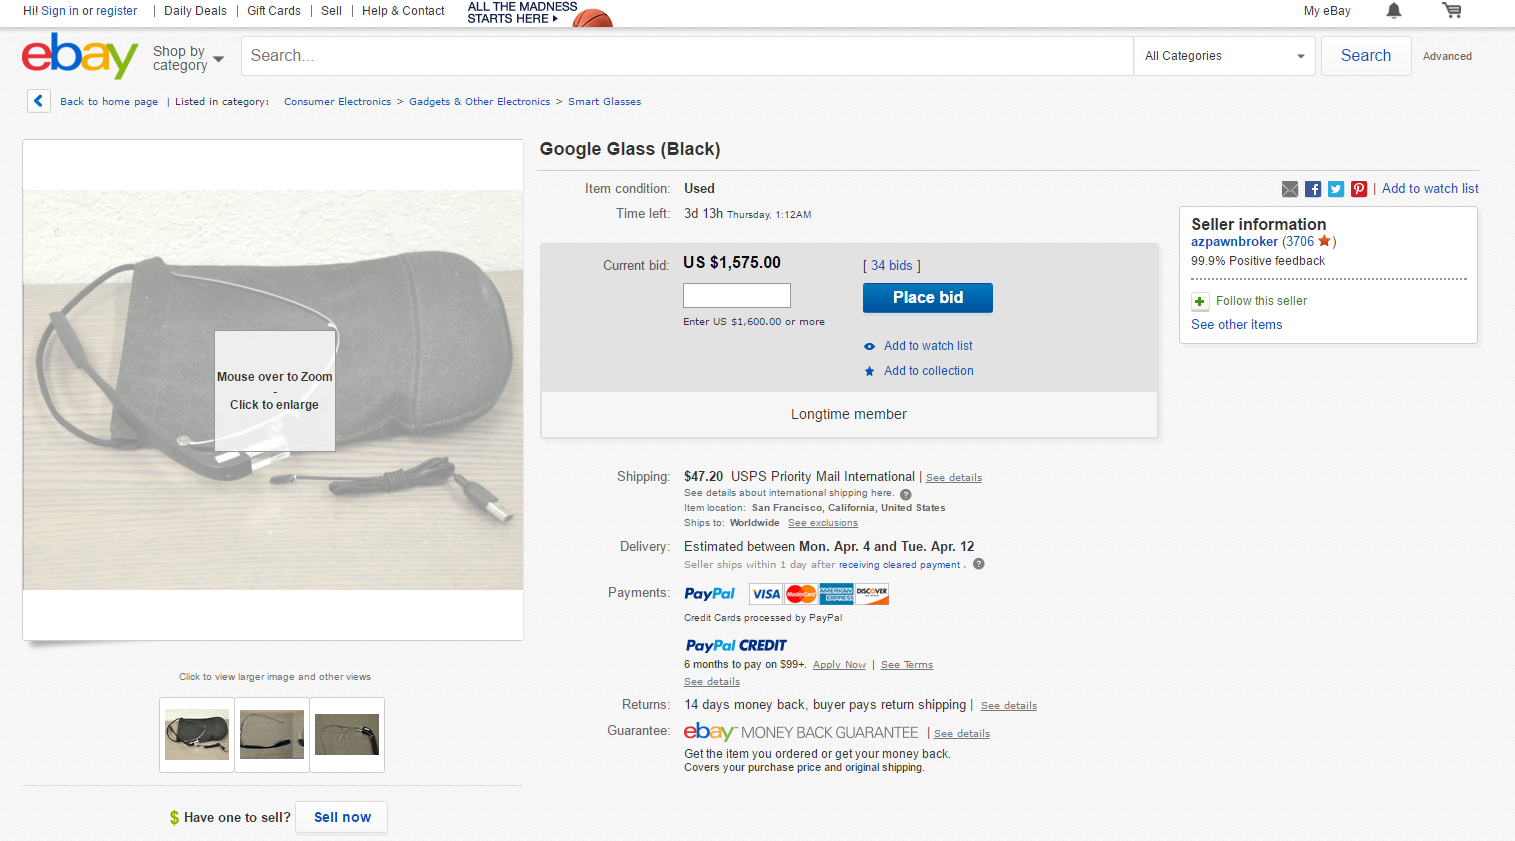This screenshot has width=1515, height=841.
Task: Click the green plus Follow this seller icon
Action: [1200, 301]
